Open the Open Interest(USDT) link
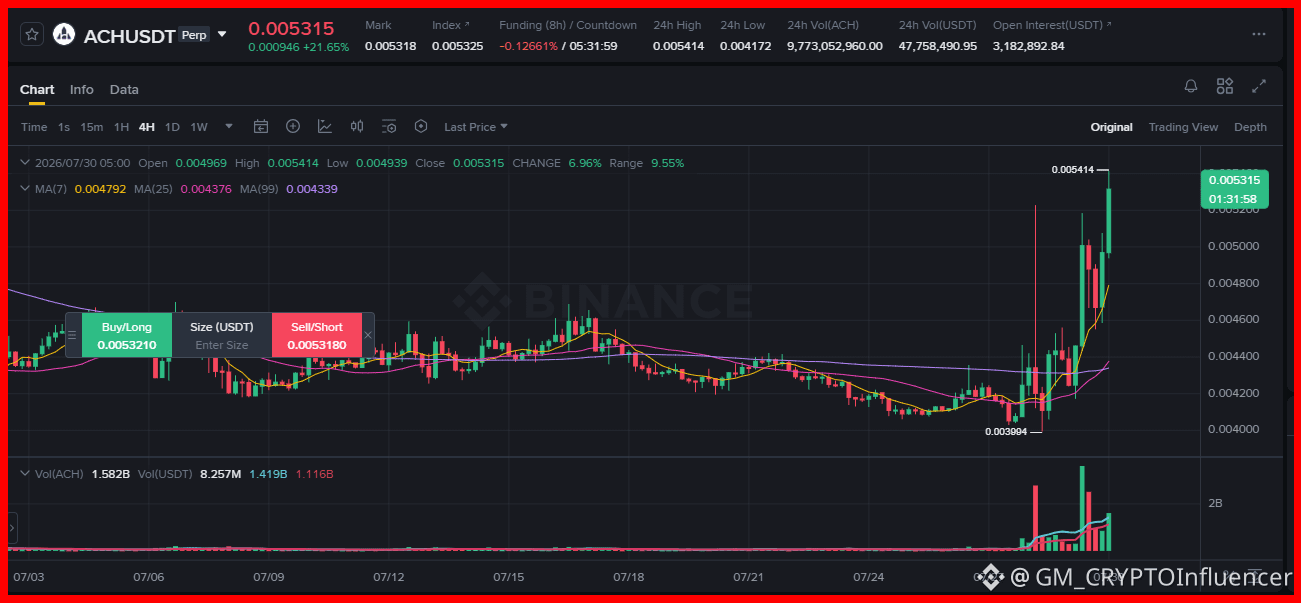 pyautogui.click(x=1052, y=25)
